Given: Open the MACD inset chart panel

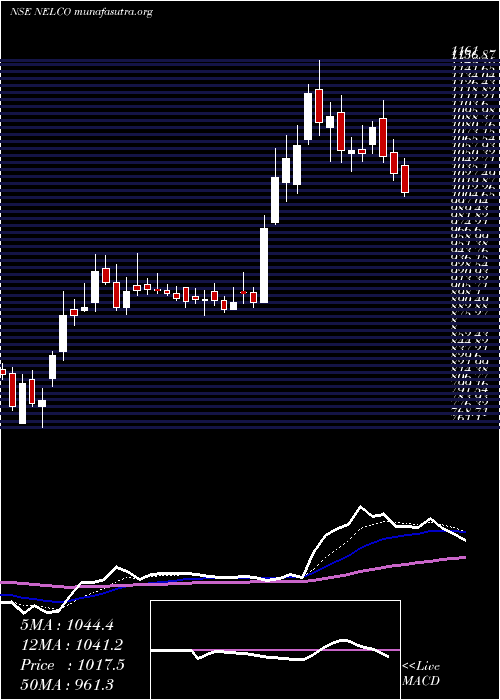Looking at the screenshot, I should pos(275,650).
